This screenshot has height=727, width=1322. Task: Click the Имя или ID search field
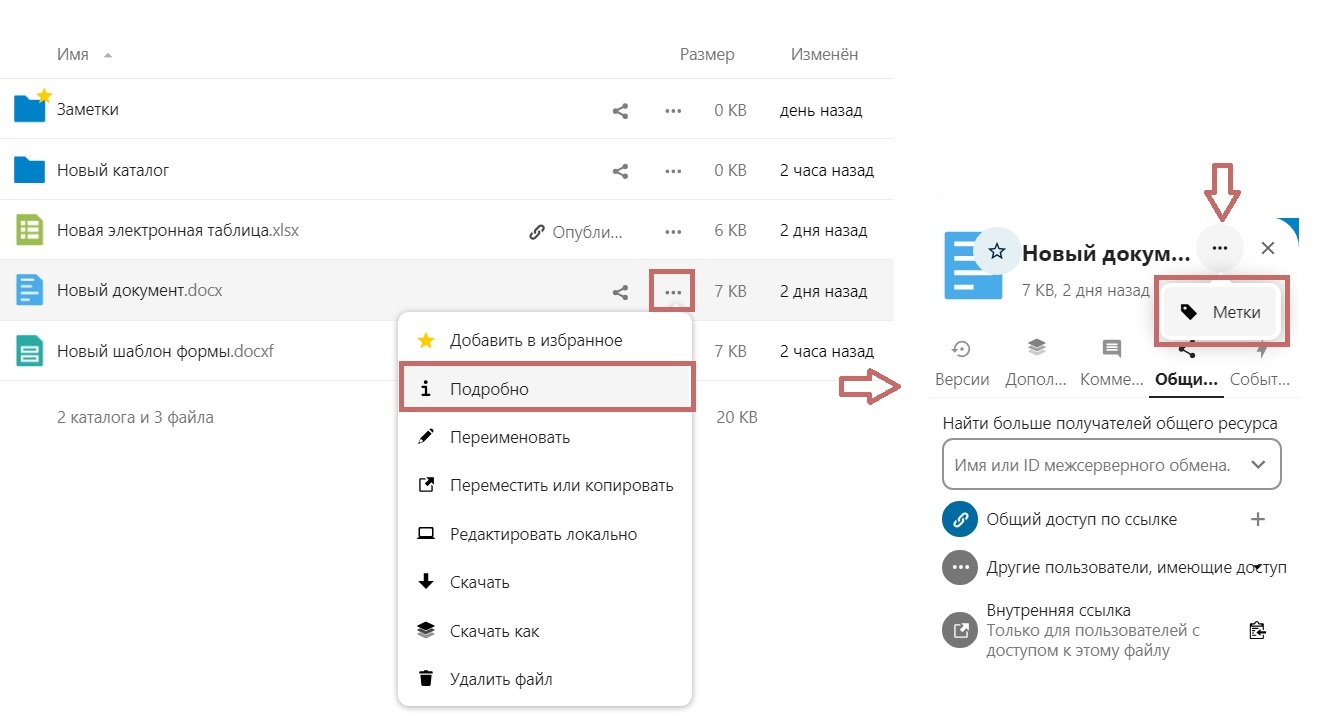click(1094, 465)
